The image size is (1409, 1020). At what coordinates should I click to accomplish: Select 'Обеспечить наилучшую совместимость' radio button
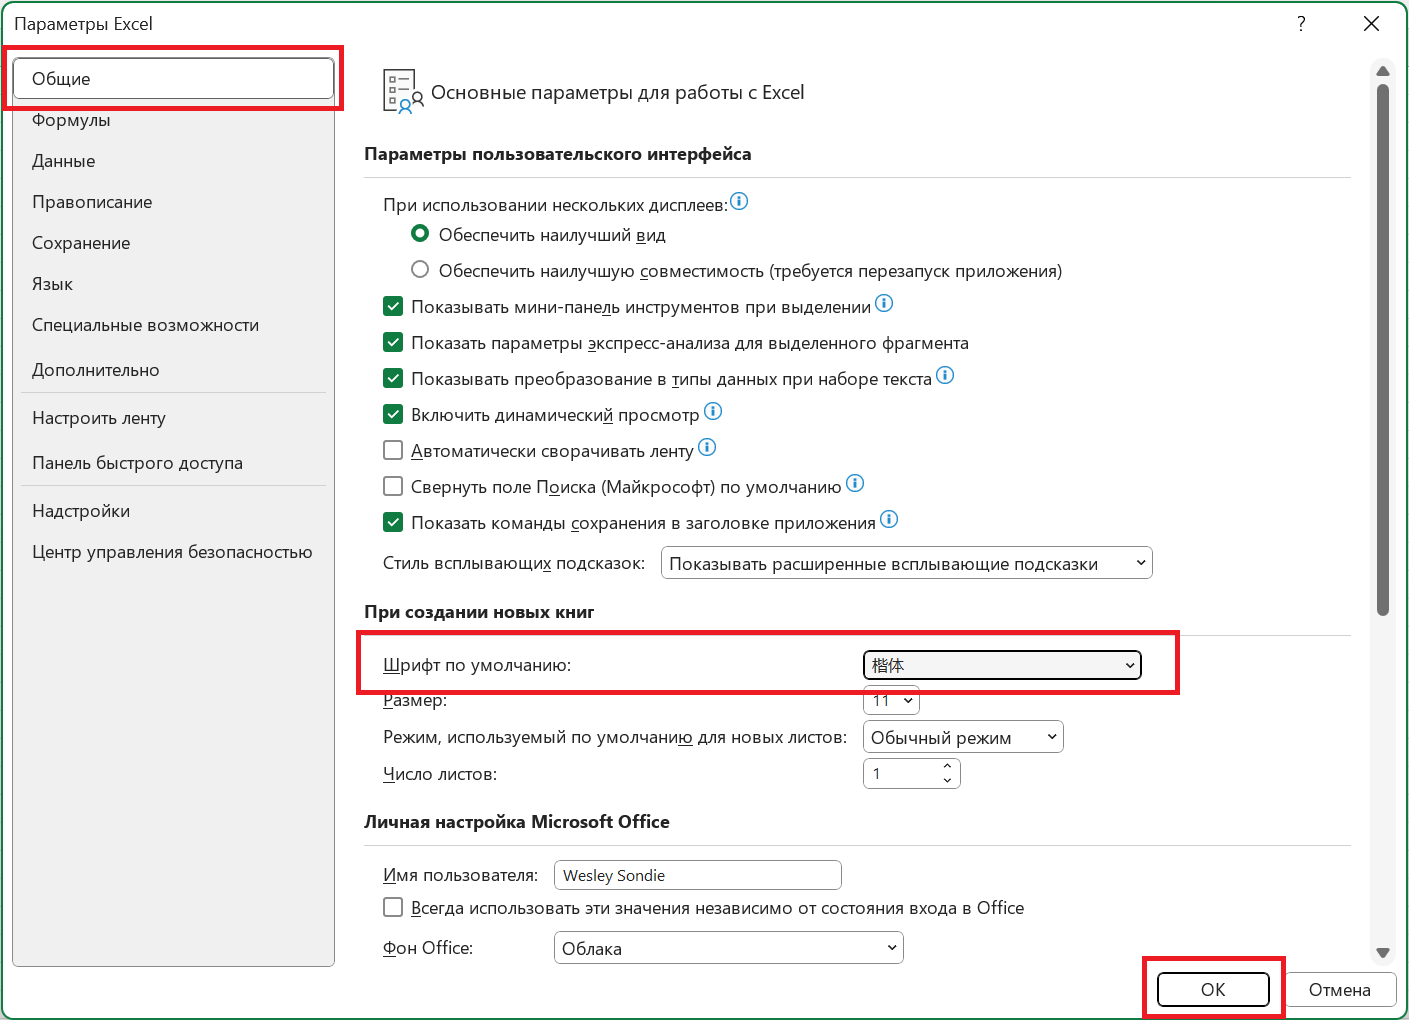pos(420,269)
